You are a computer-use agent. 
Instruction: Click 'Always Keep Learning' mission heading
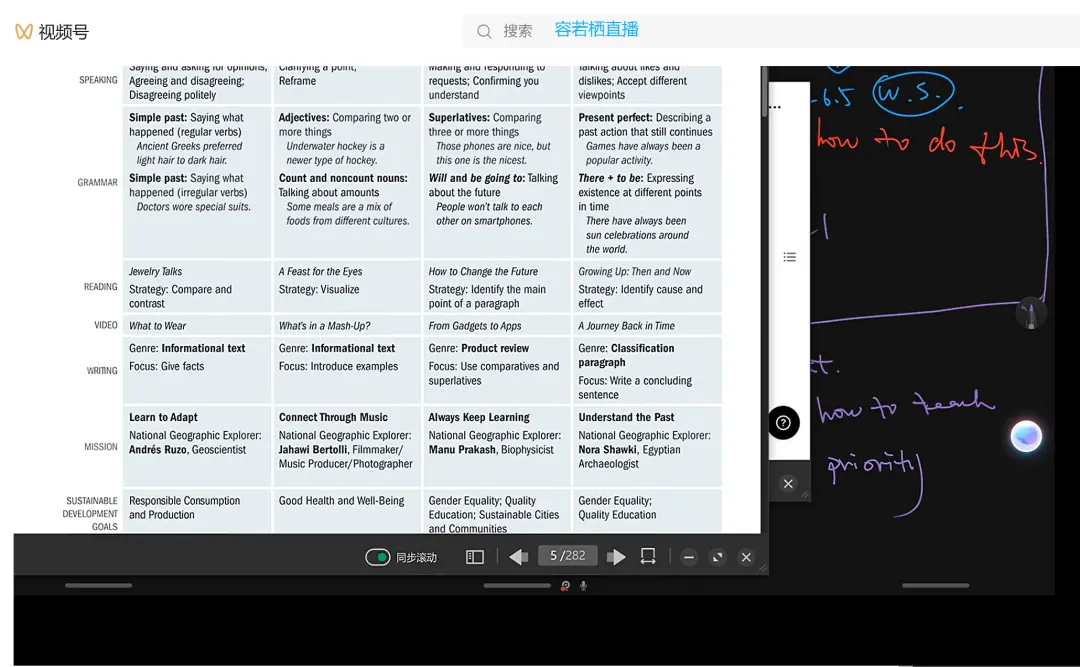click(x=479, y=417)
